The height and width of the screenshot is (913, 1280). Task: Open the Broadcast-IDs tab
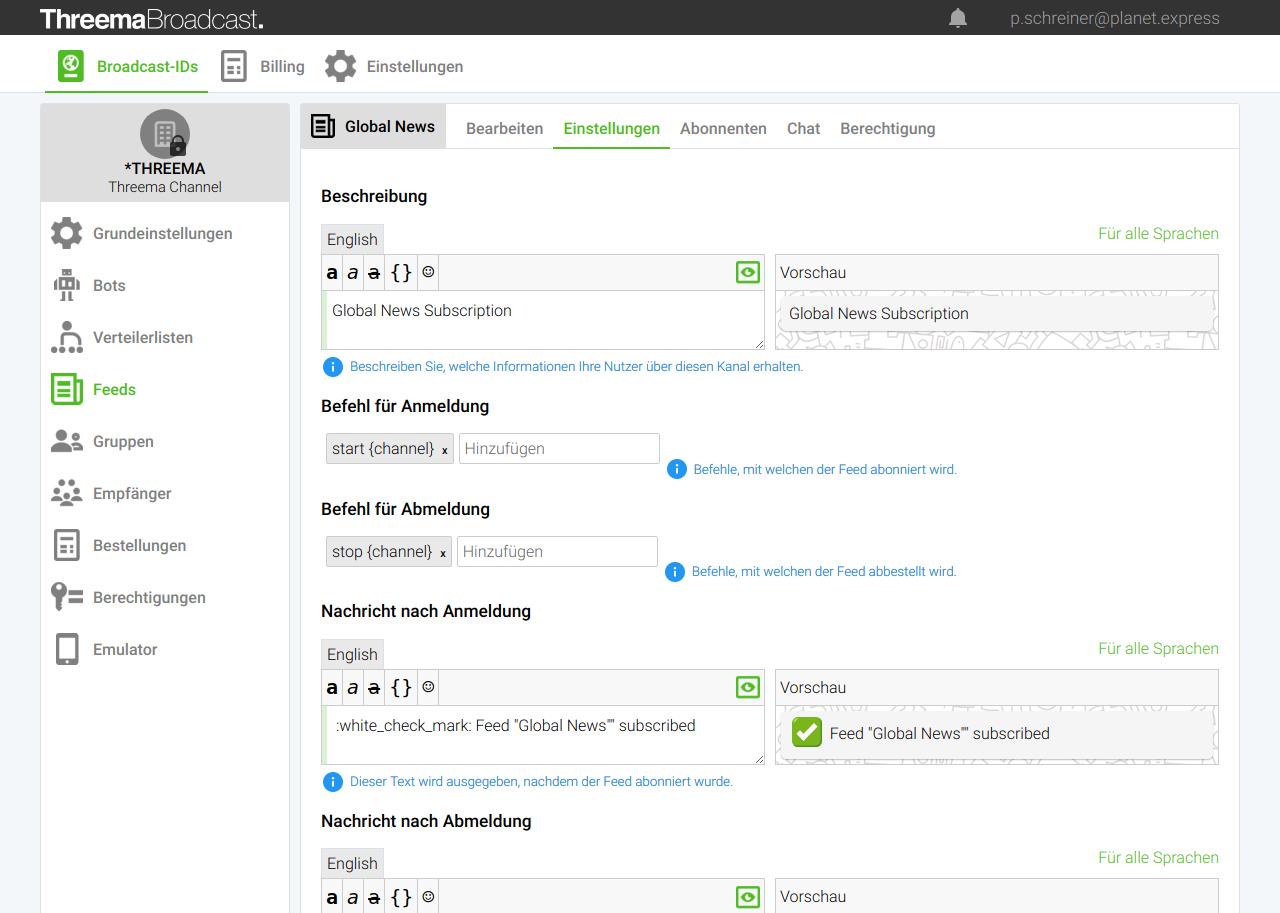click(x=127, y=67)
